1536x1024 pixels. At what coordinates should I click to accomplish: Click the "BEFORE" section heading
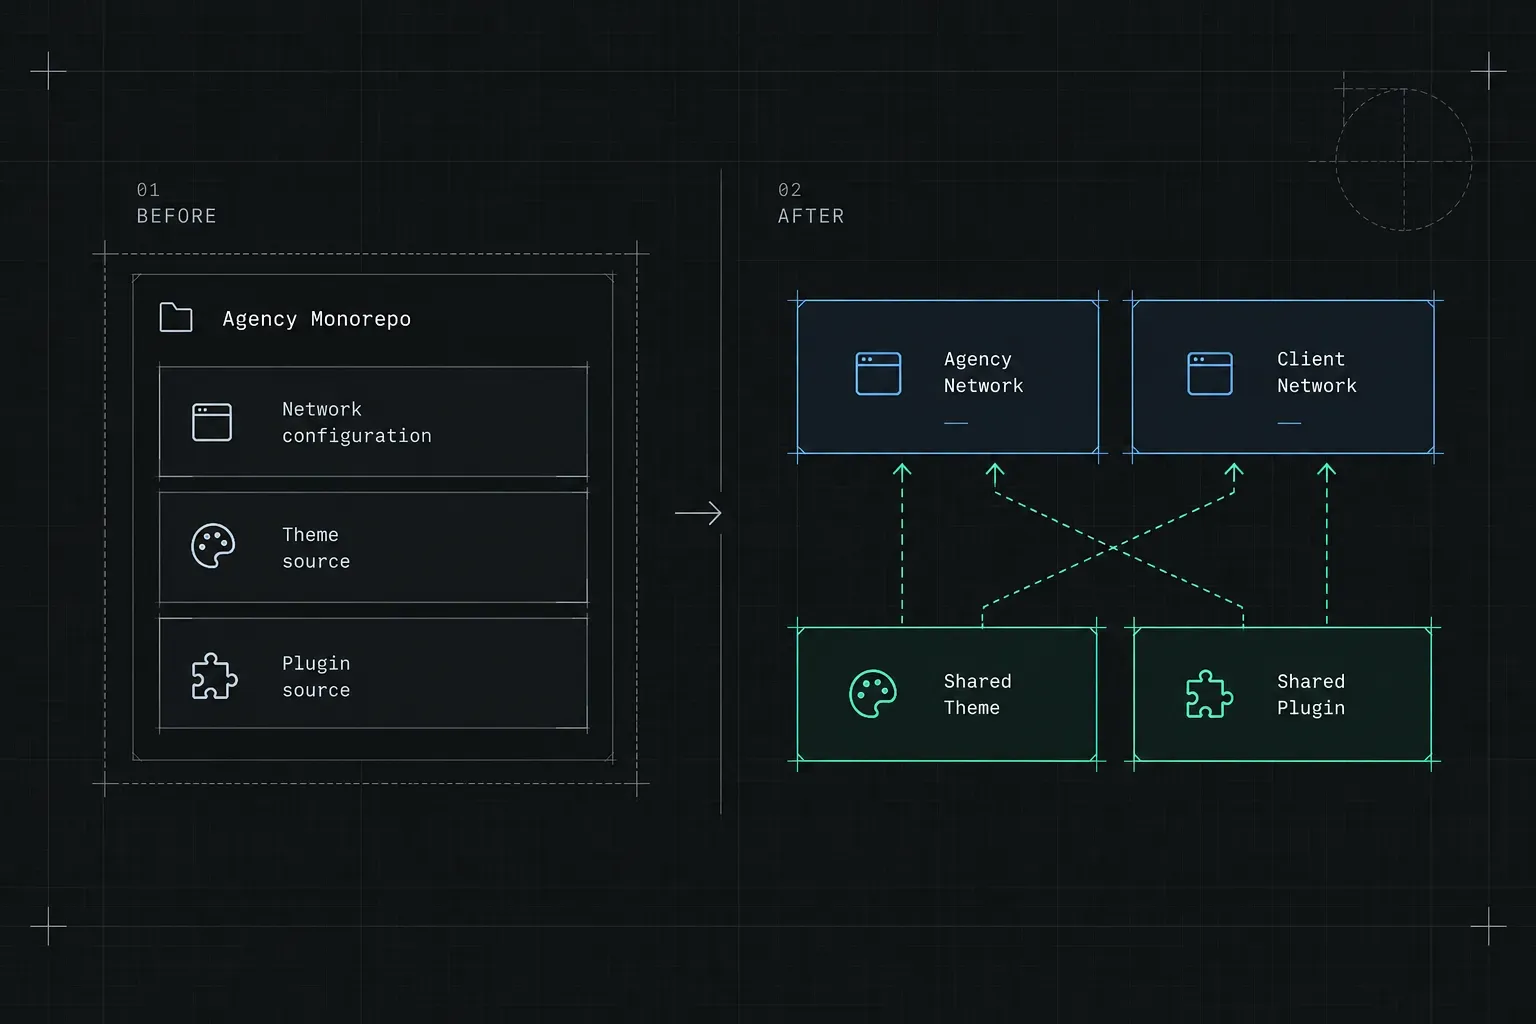coord(177,216)
